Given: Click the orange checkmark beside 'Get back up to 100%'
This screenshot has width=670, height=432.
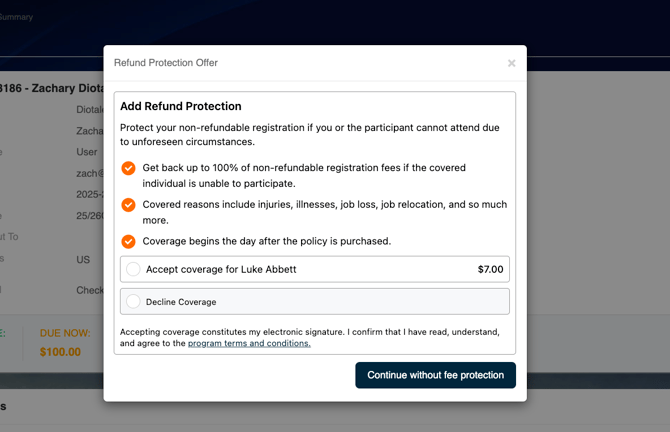Looking at the screenshot, I should [x=128, y=168].
